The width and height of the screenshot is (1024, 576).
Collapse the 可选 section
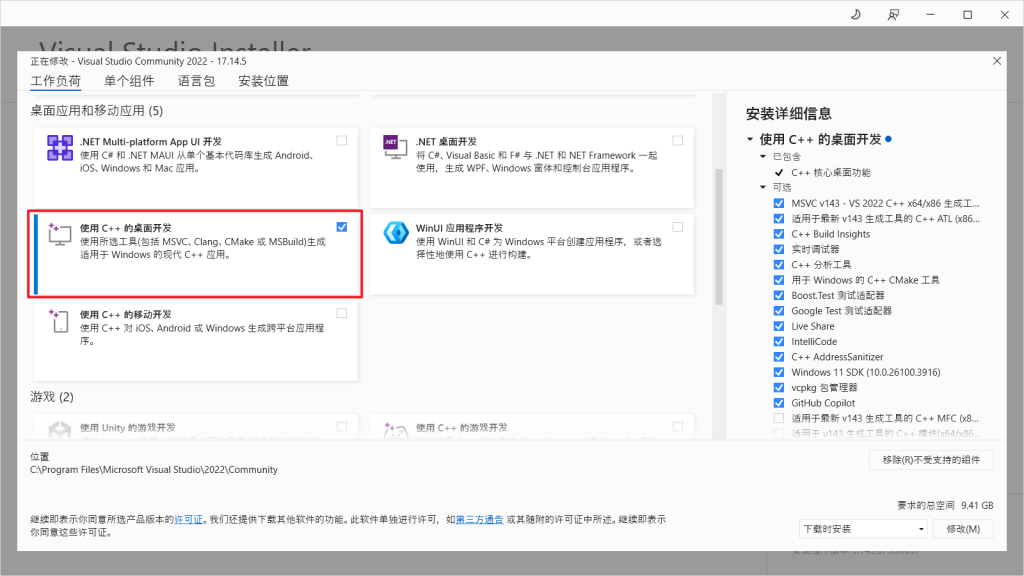763,187
